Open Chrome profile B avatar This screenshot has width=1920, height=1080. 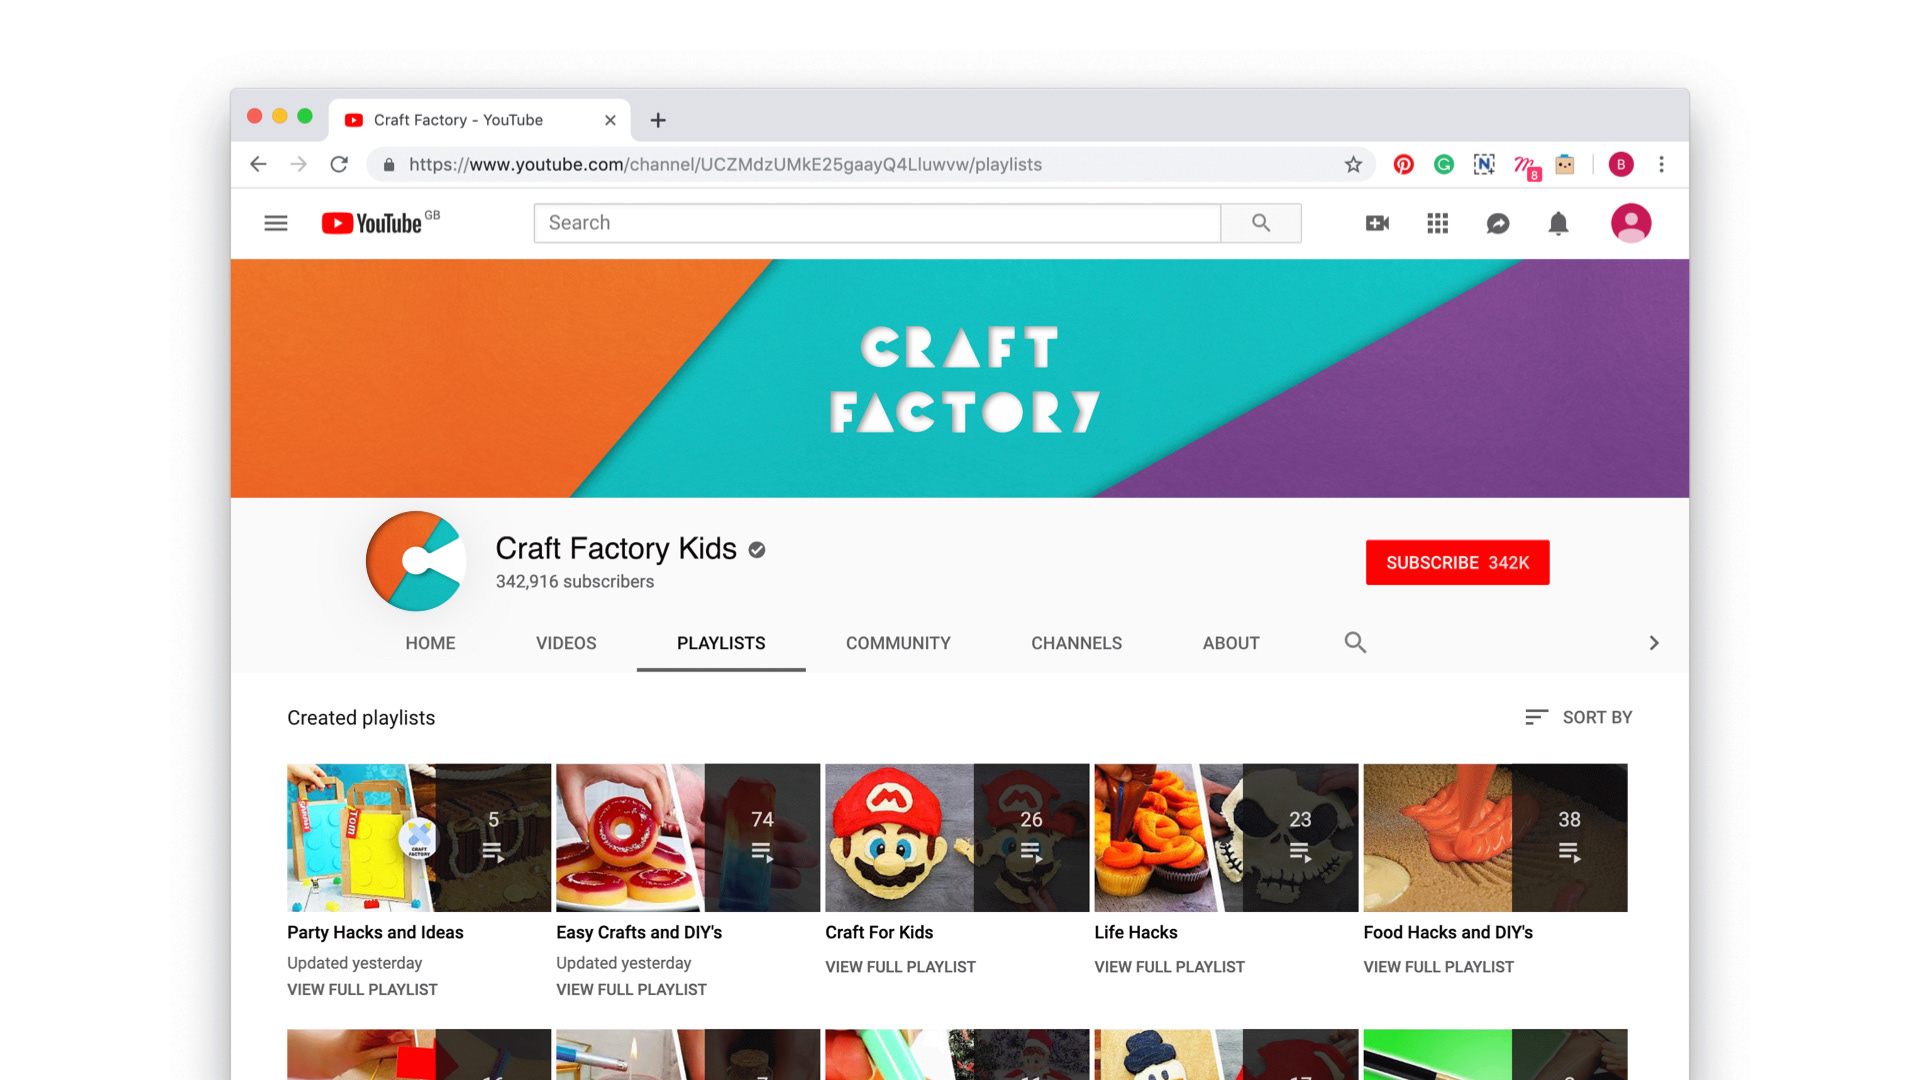point(1621,164)
